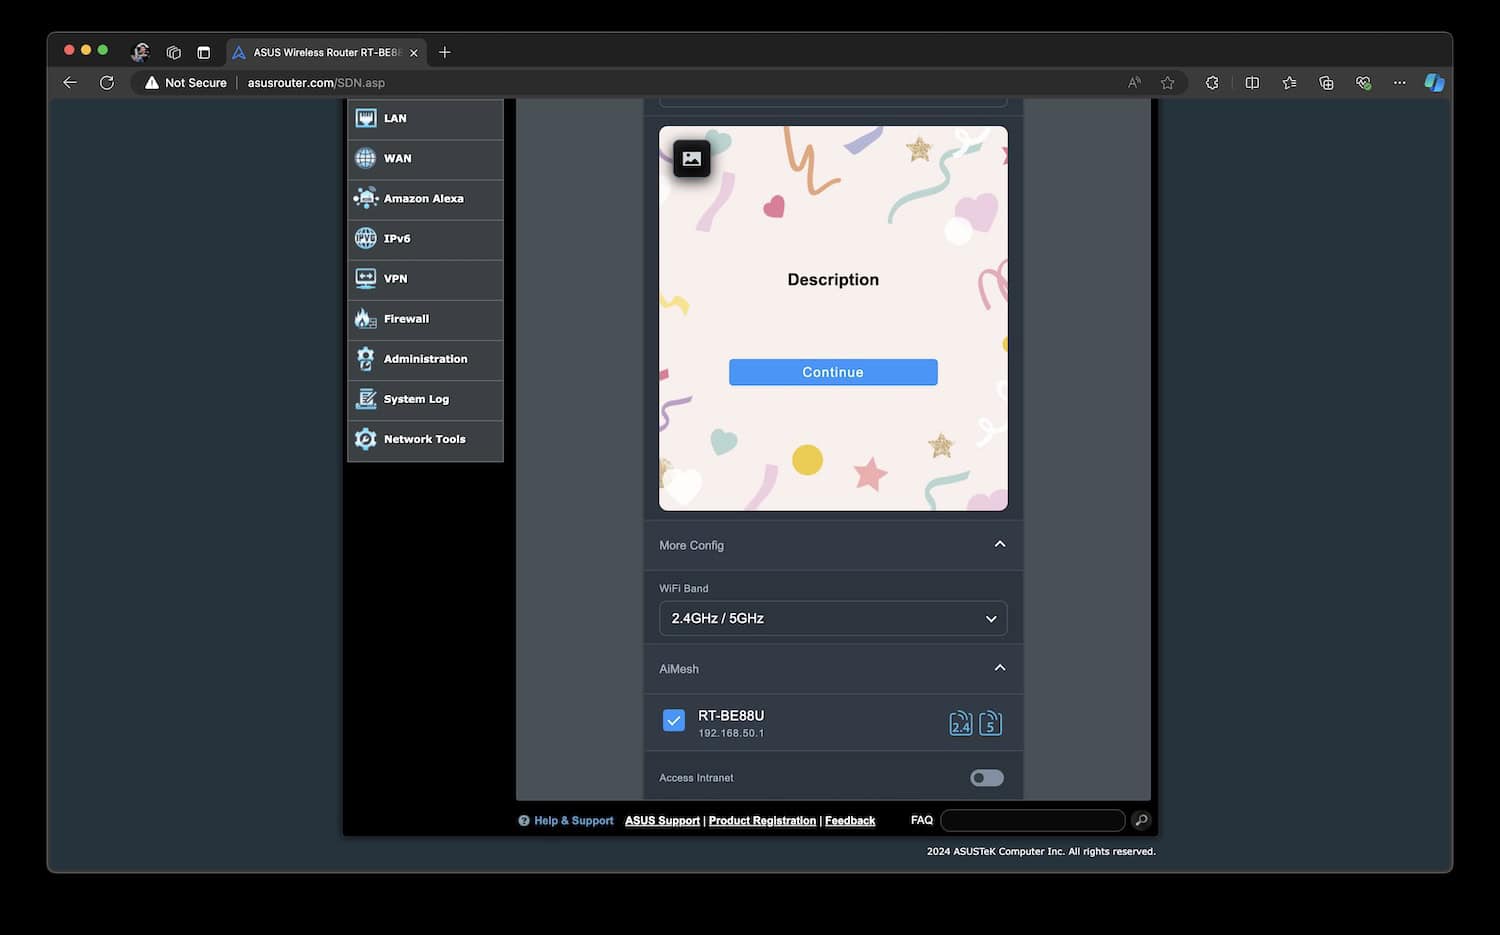
Task: Click the 5GHz band icon for RT-BE88U
Action: tap(990, 723)
